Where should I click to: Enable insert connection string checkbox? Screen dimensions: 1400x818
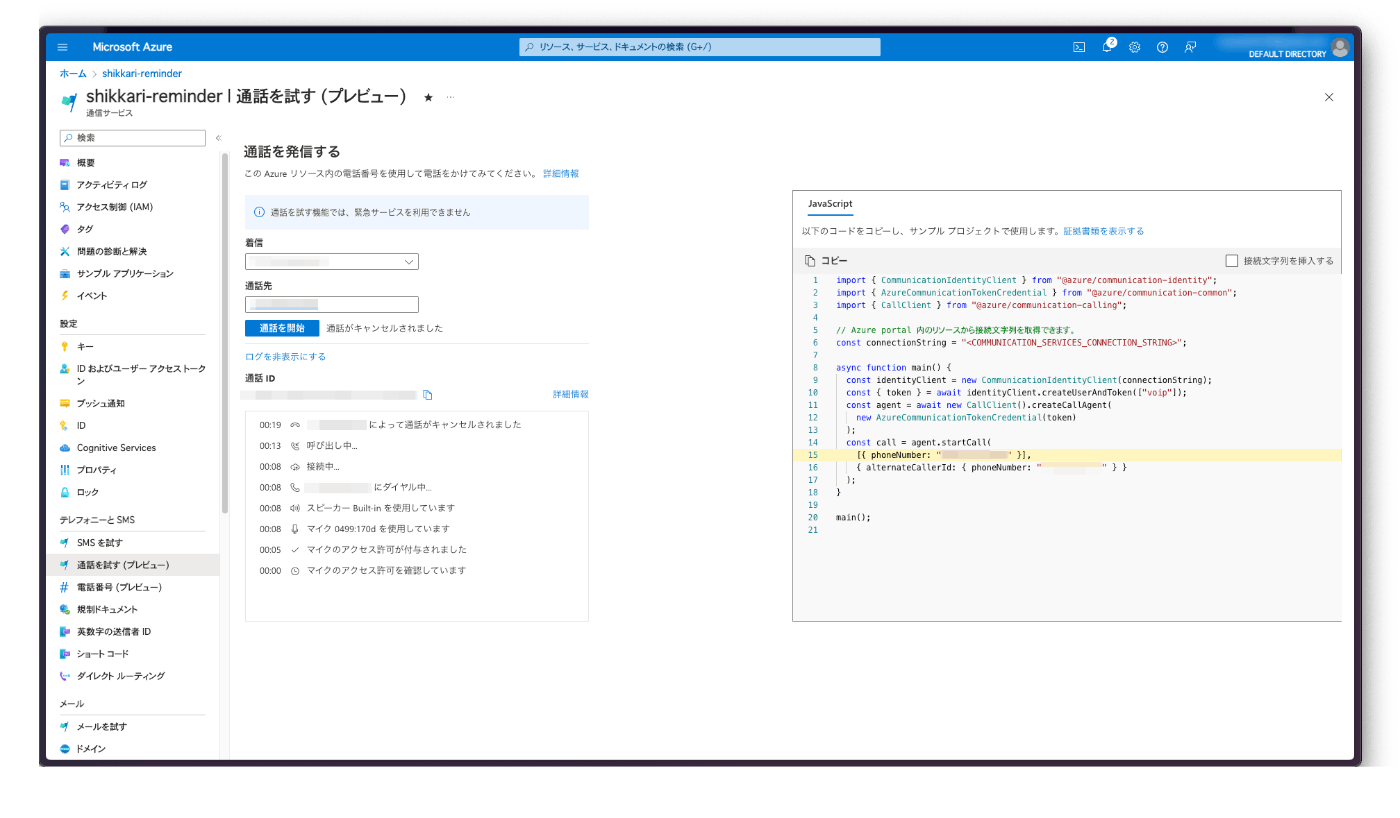[1232, 261]
